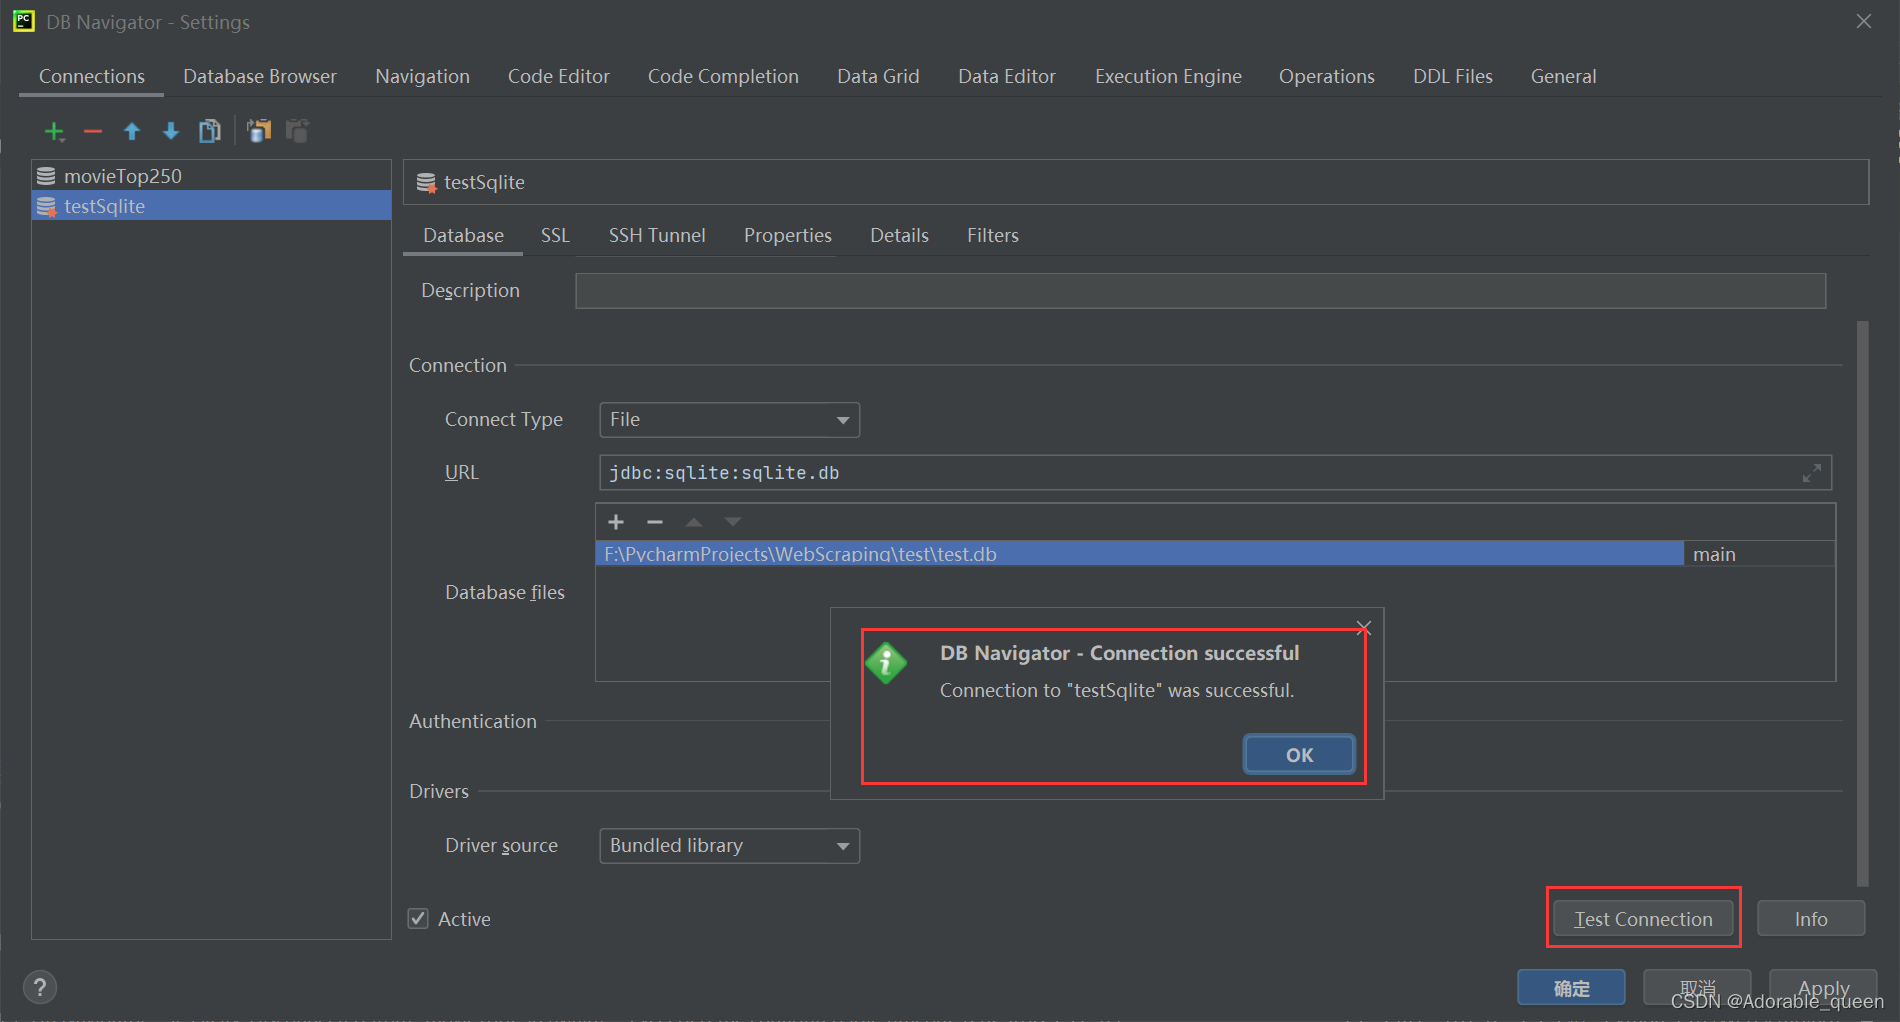Click the Apply button
1900x1022 pixels.
pos(1823,988)
